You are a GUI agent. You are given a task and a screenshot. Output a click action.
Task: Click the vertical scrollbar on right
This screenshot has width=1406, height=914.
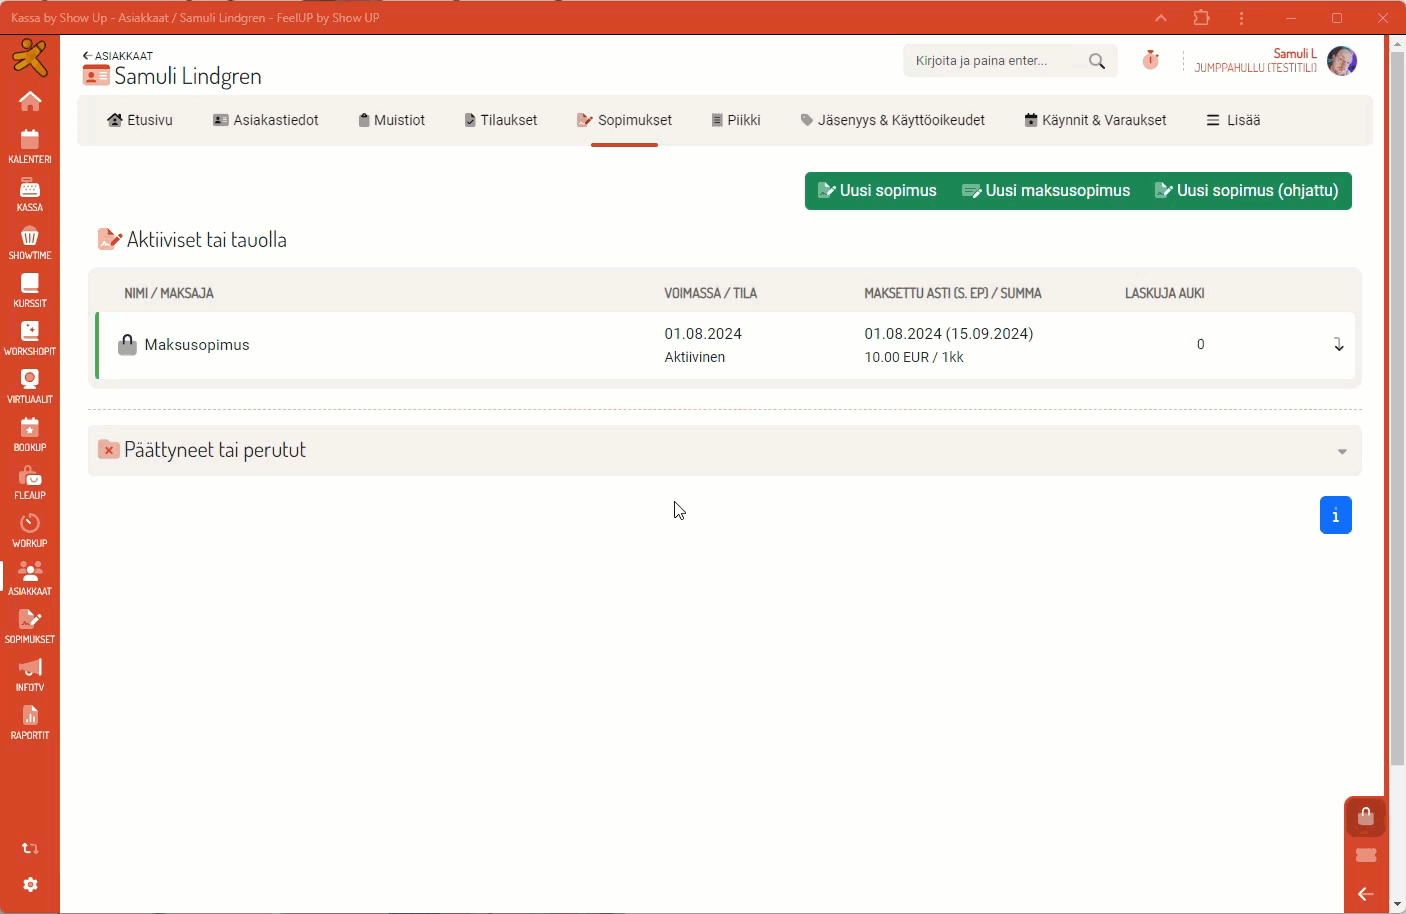click(x=1397, y=400)
